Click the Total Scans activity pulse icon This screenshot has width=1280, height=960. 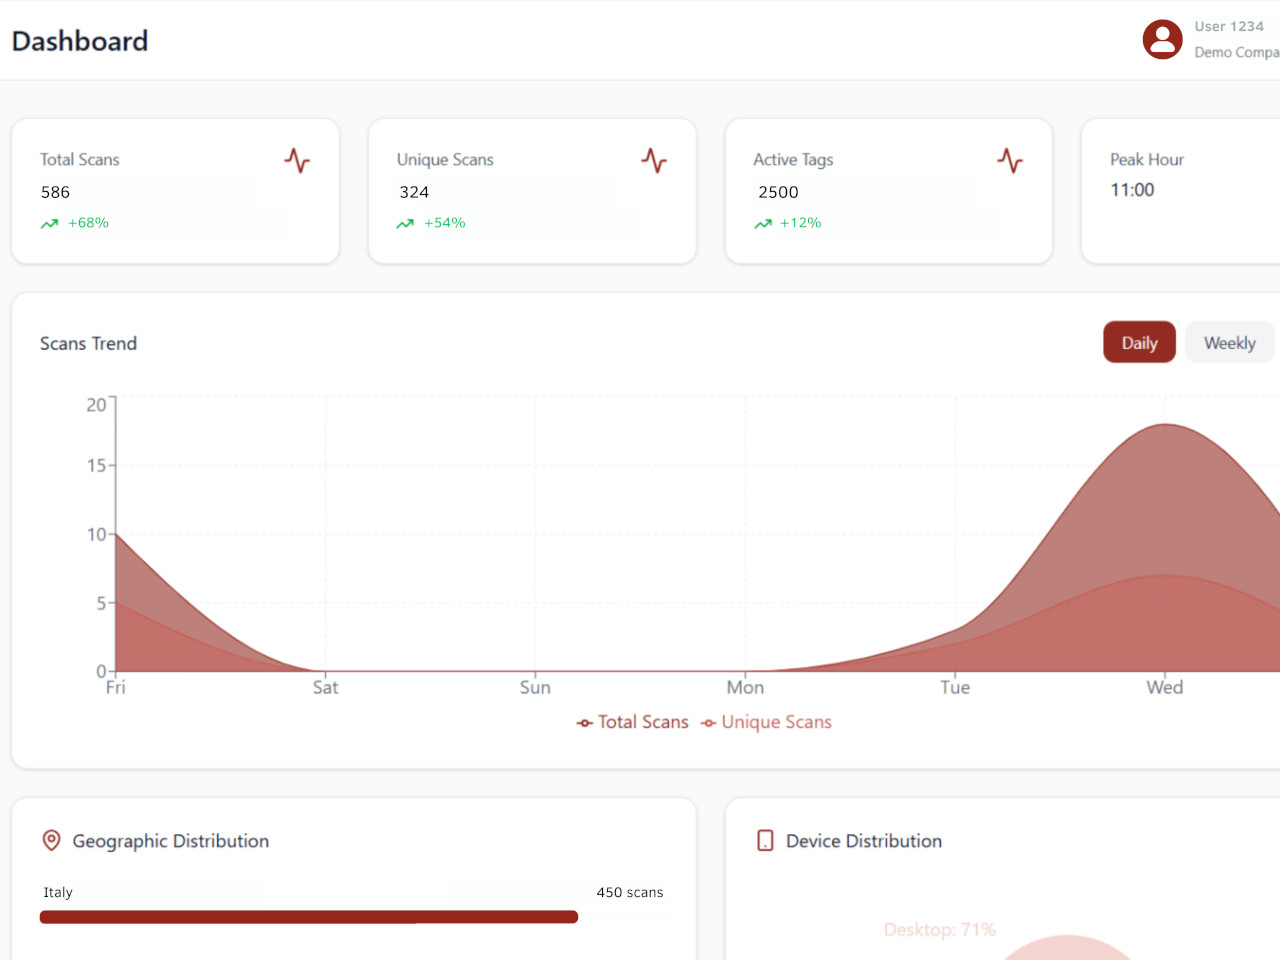pyautogui.click(x=297, y=160)
